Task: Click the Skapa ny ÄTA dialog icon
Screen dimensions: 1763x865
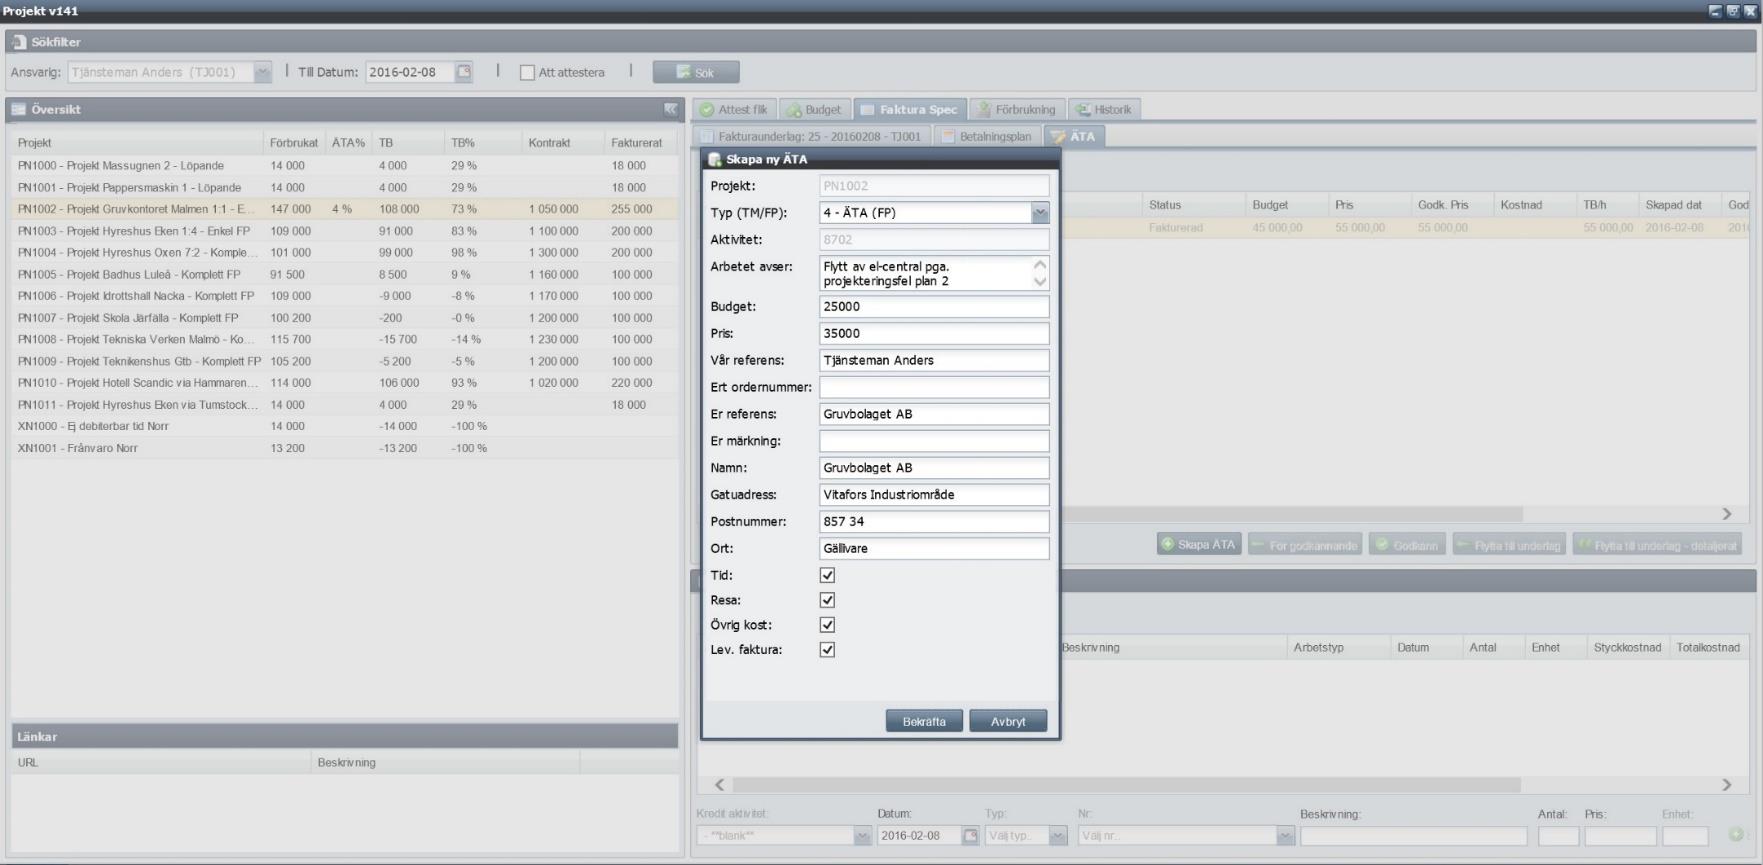Action: coord(715,159)
